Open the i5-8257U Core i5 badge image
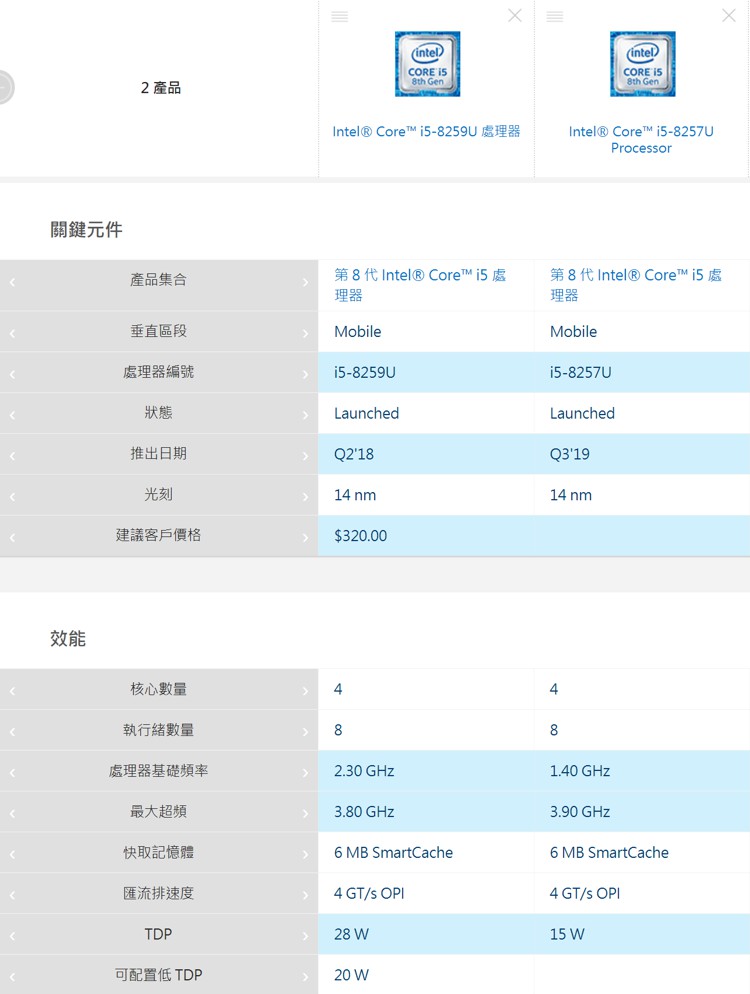The width and height of the screenshot is (750, 994). [642, 64]
